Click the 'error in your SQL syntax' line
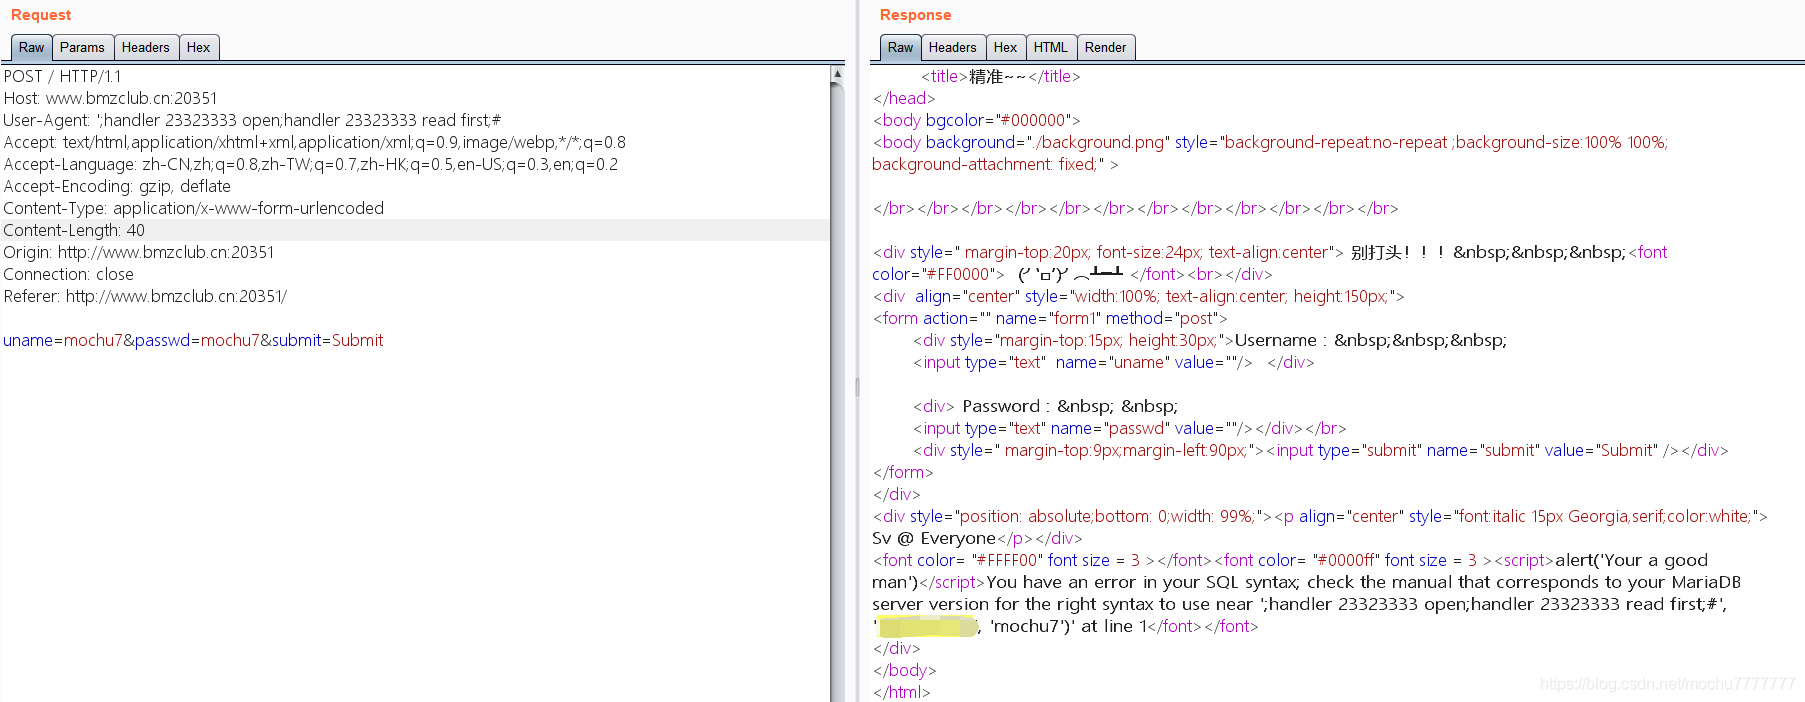1805x702 pixels. pos(1306,582)
